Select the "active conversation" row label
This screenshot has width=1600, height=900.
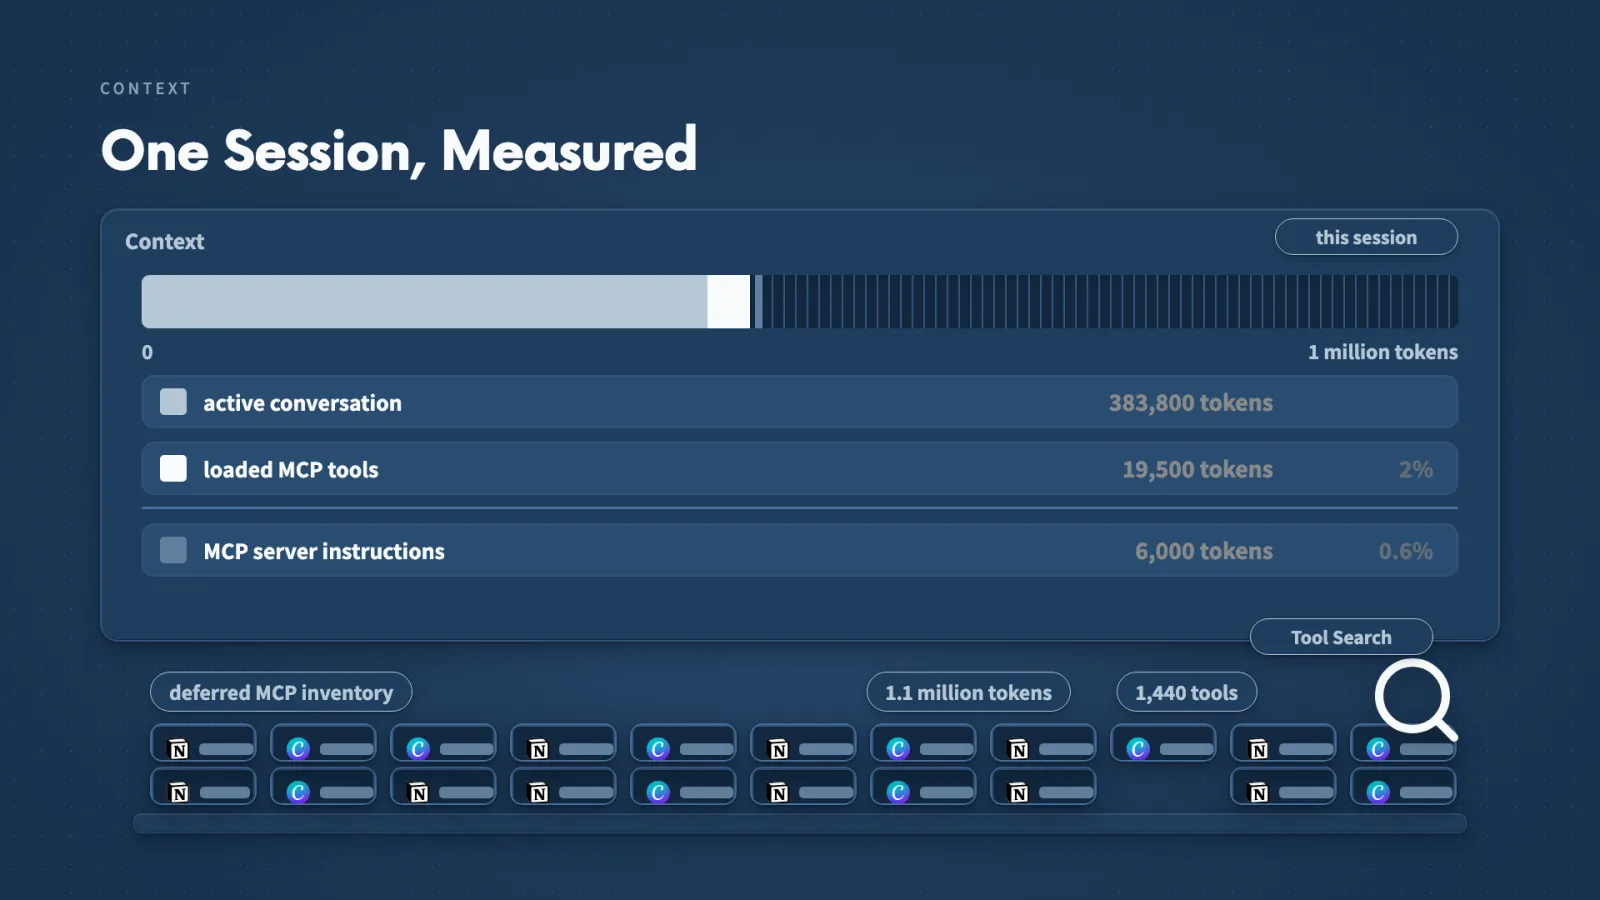pos(302,403)
